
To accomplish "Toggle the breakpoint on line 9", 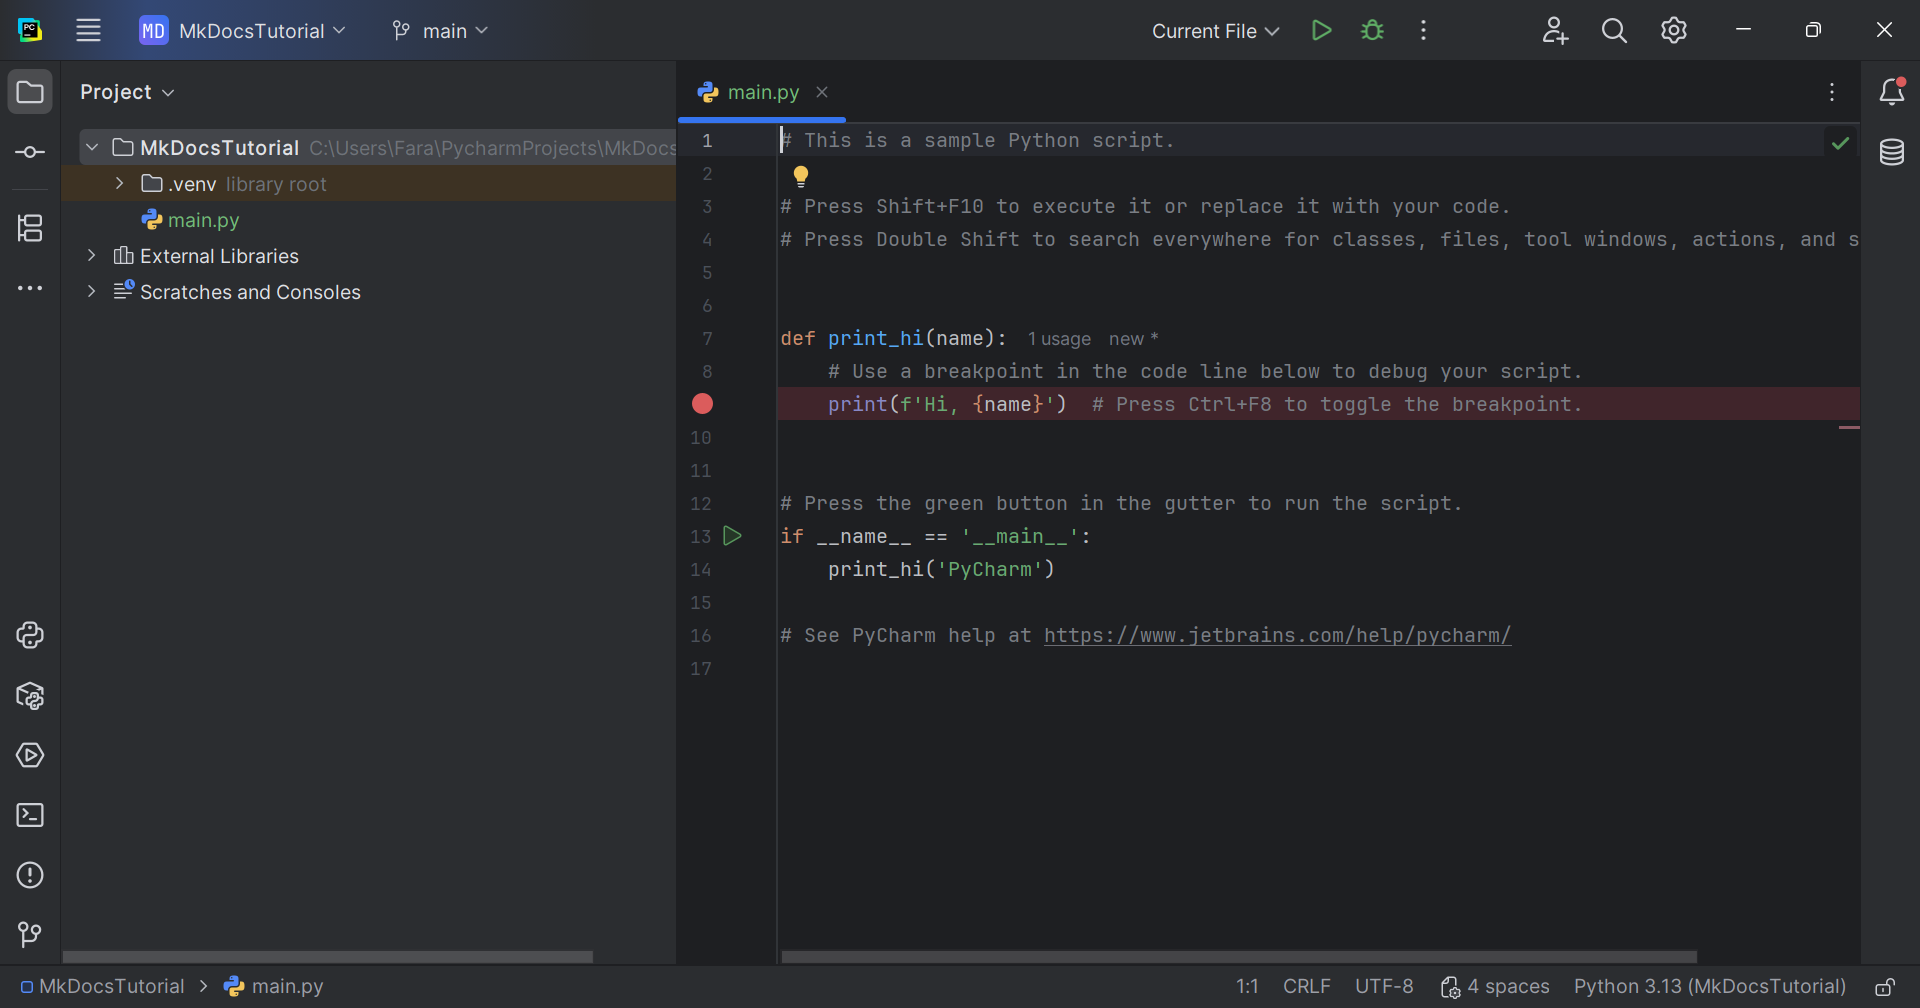I will (702, 404).
